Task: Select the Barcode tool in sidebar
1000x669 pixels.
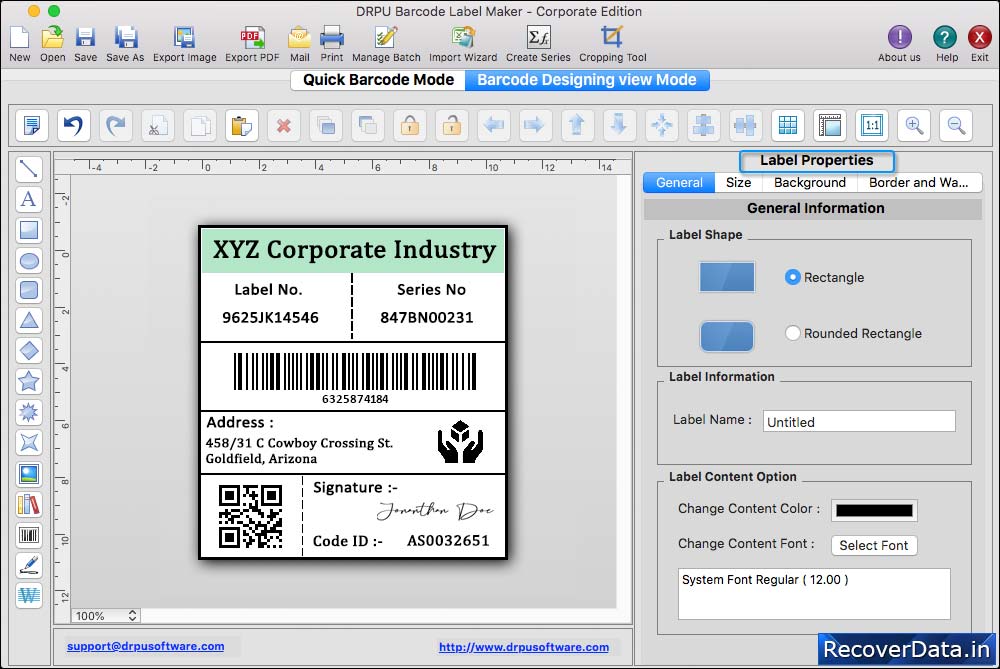Action: [x=29, y=534]
